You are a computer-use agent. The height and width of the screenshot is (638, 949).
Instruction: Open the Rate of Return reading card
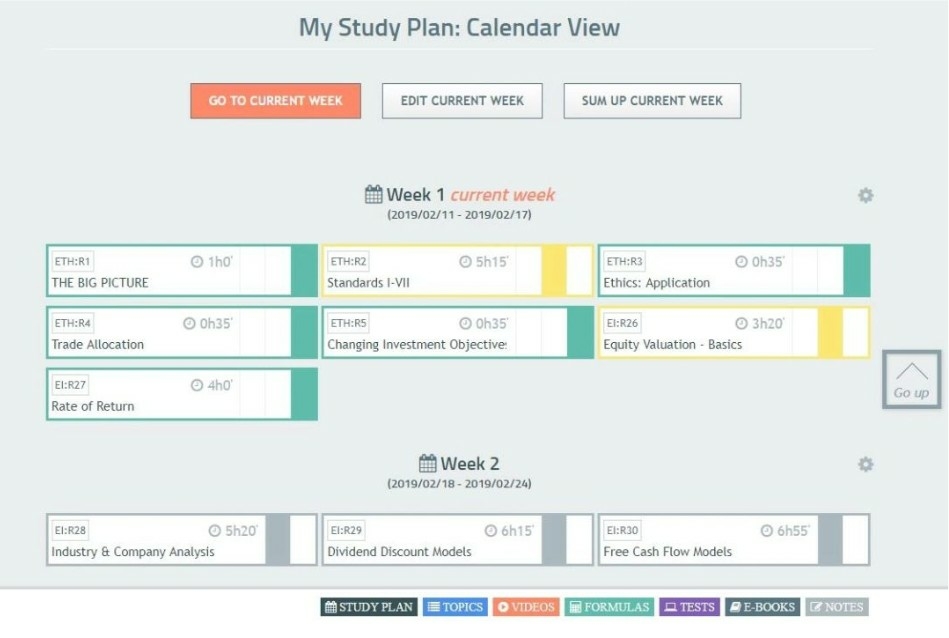182,394
